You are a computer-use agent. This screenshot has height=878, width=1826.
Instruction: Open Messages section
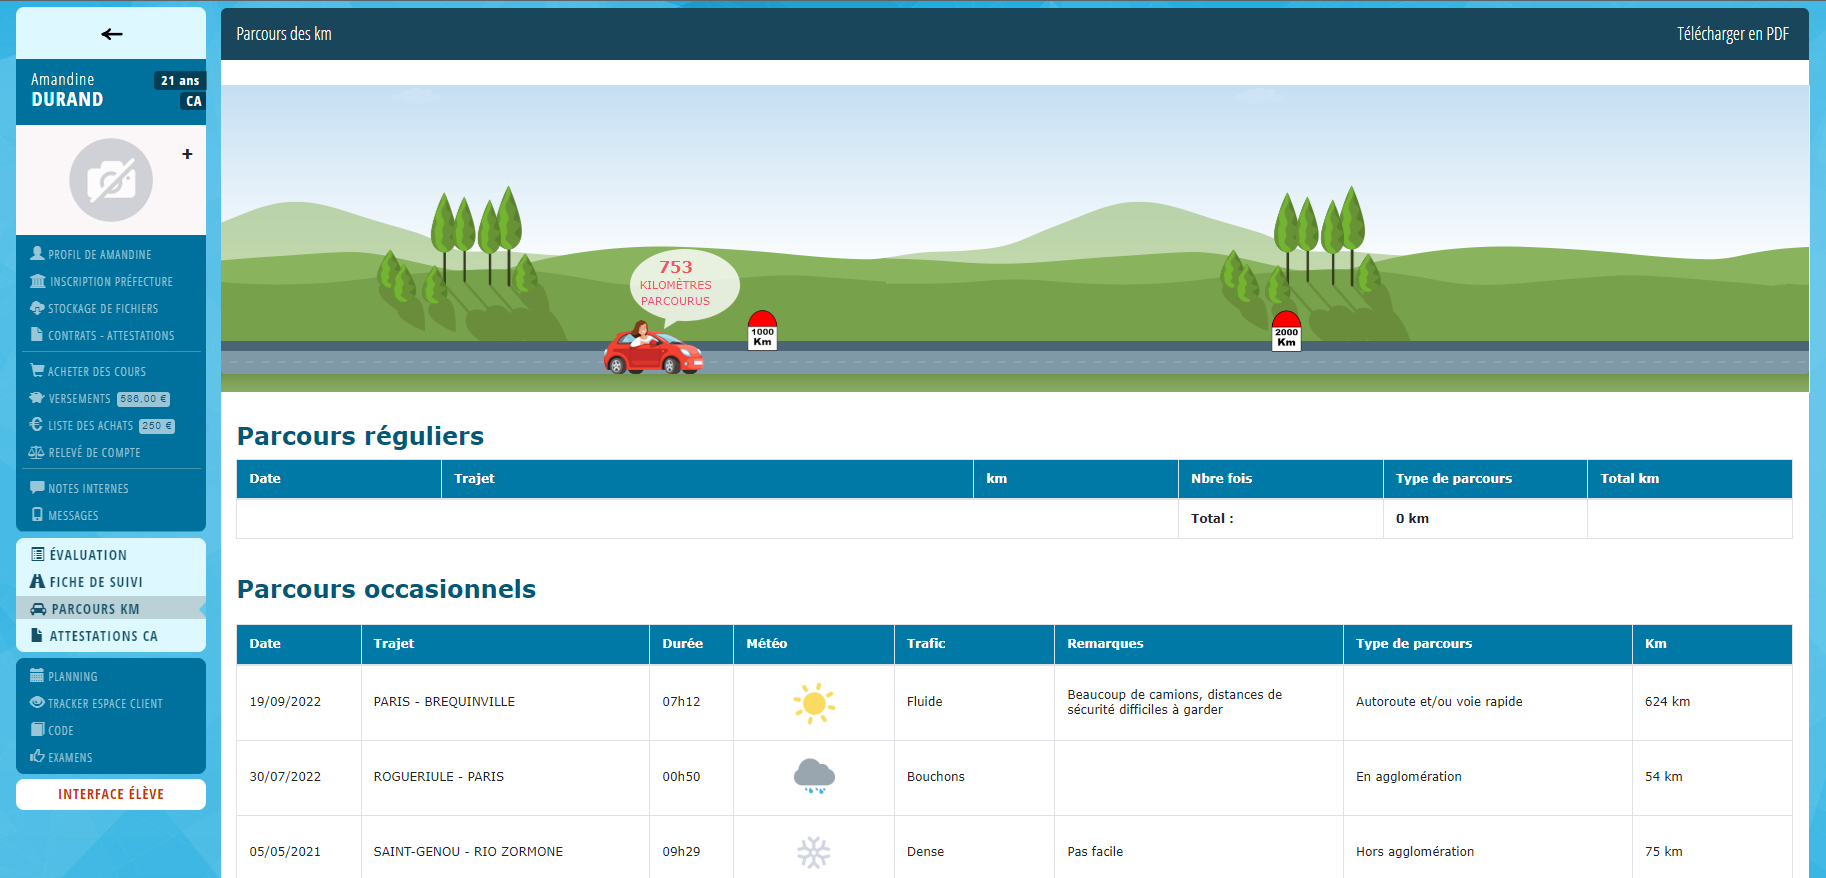(73, 516)
